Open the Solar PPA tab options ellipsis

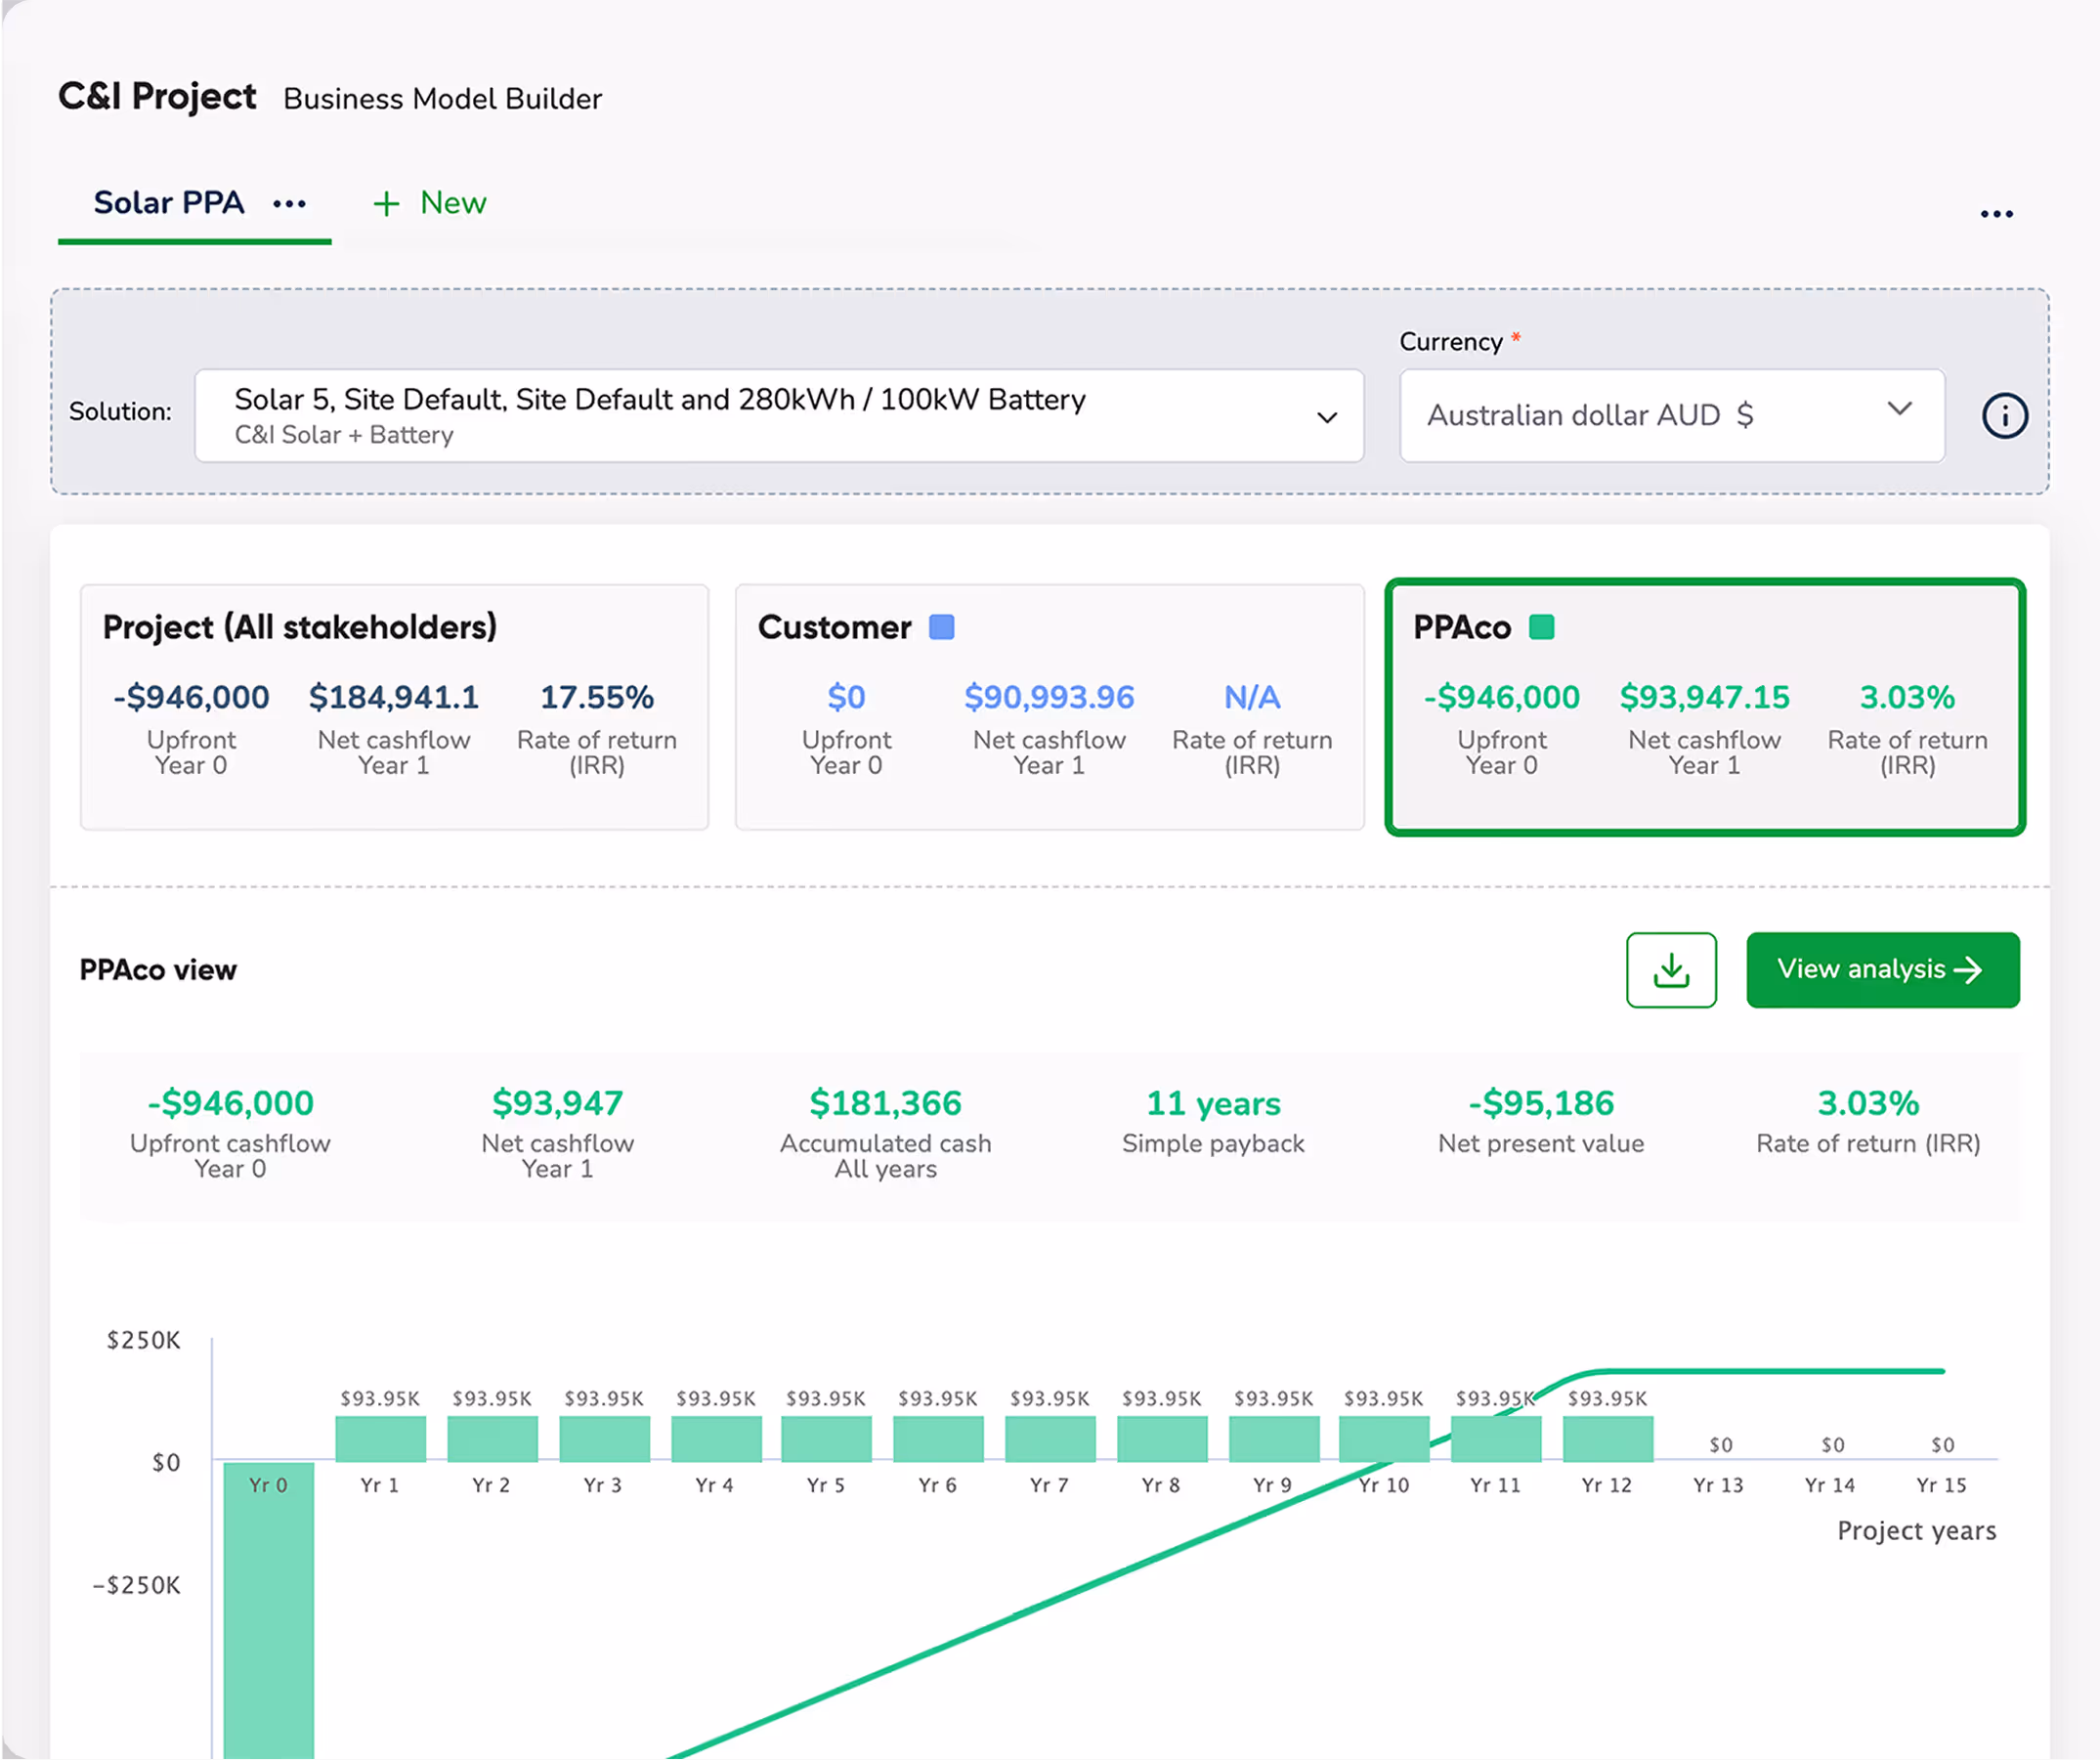click(x=289, y=204)
